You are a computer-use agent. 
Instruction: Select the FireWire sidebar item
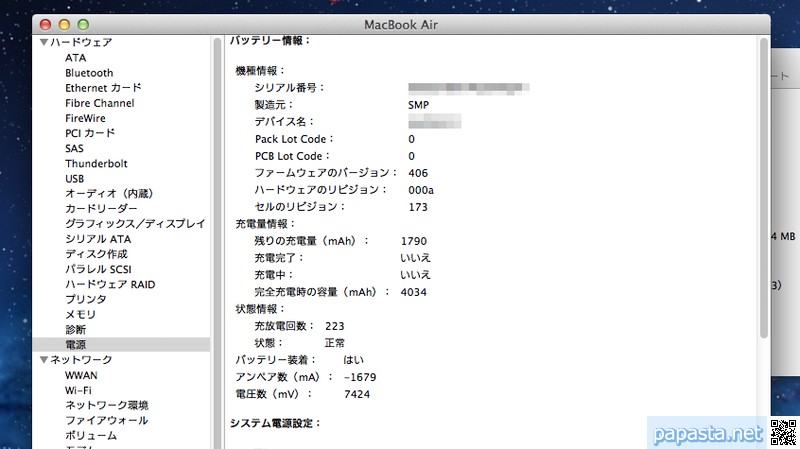tap(86, 118)
